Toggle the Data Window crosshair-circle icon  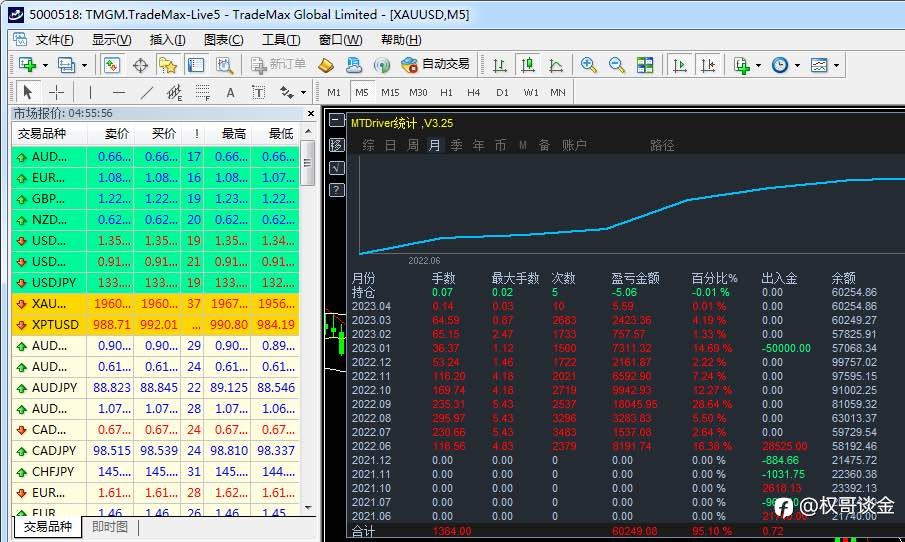click(x=140, y=65)
